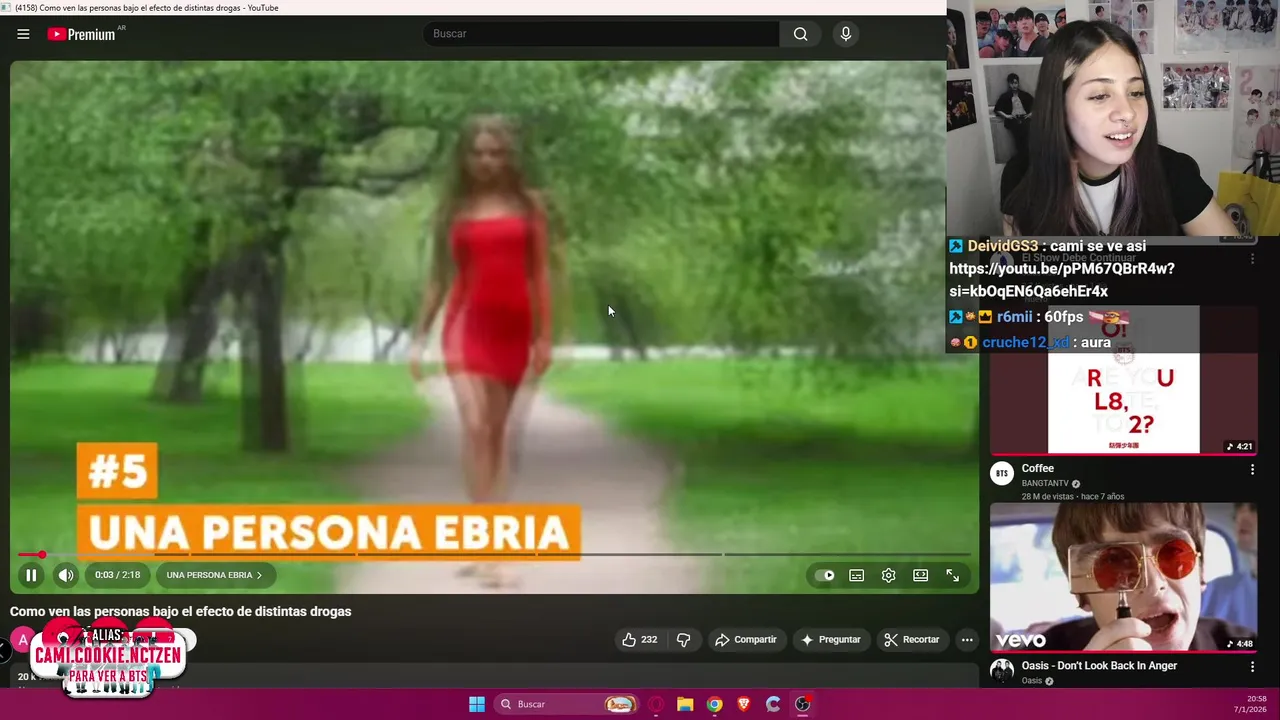This screenshot has width=1280, height=720.
Task: Toggle autoplay switch in player
Action: [824, 575]
